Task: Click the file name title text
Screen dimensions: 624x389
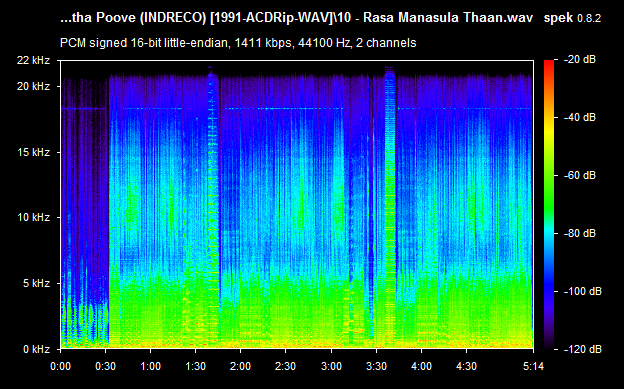Action: (x=296, y=18)
